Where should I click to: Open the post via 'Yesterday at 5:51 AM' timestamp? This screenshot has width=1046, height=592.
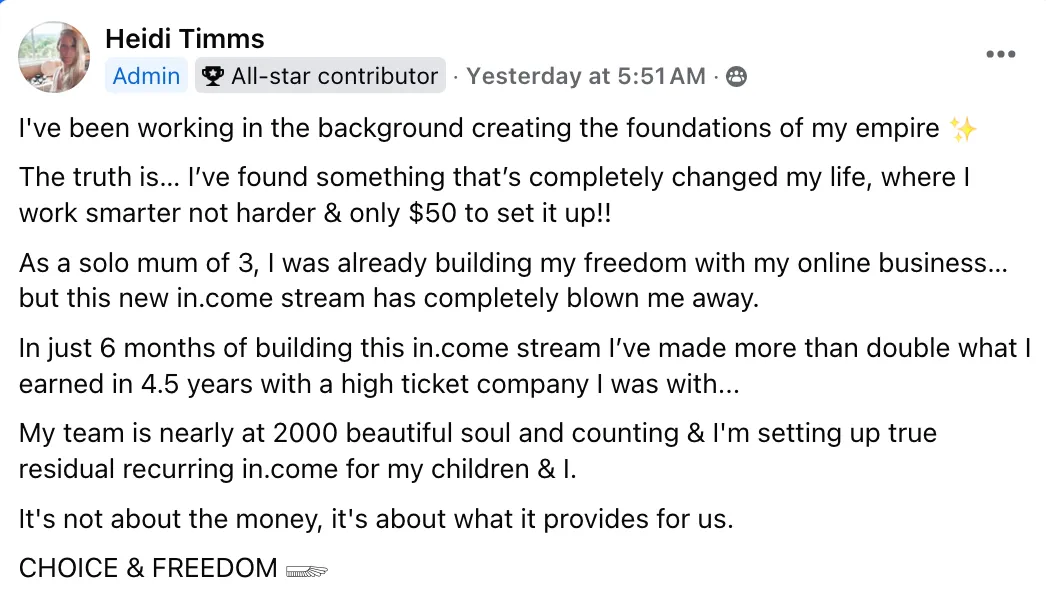point(586,76)
